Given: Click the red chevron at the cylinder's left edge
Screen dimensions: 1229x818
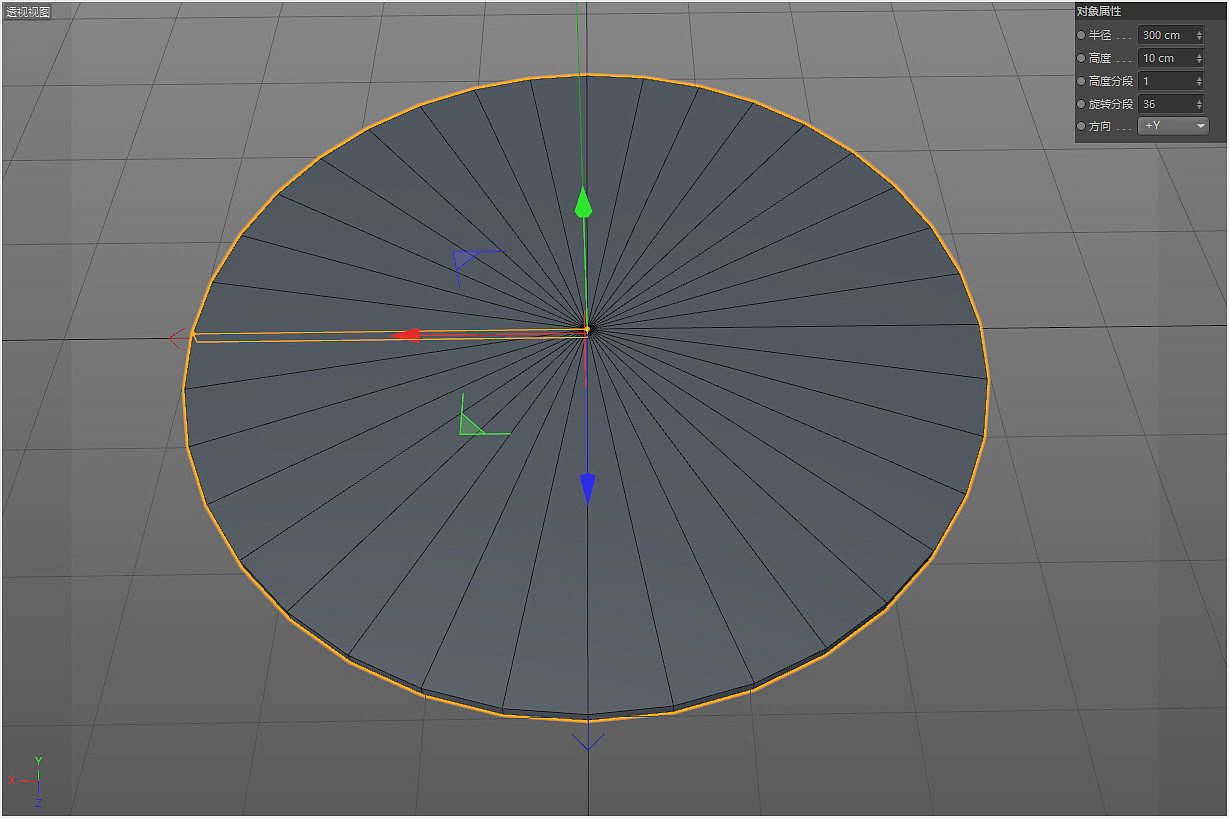Looking at the screenshot, I should tap(178, 338).
